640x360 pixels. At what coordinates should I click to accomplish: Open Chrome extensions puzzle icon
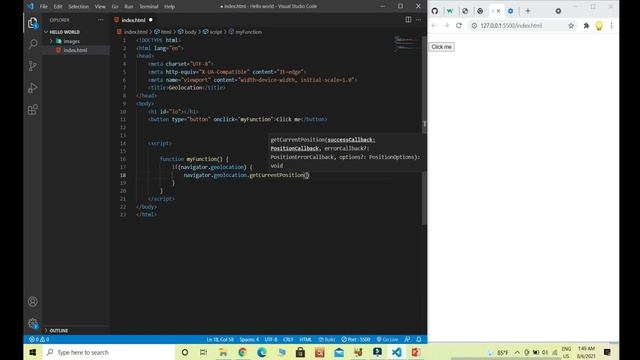coord(587,26)
